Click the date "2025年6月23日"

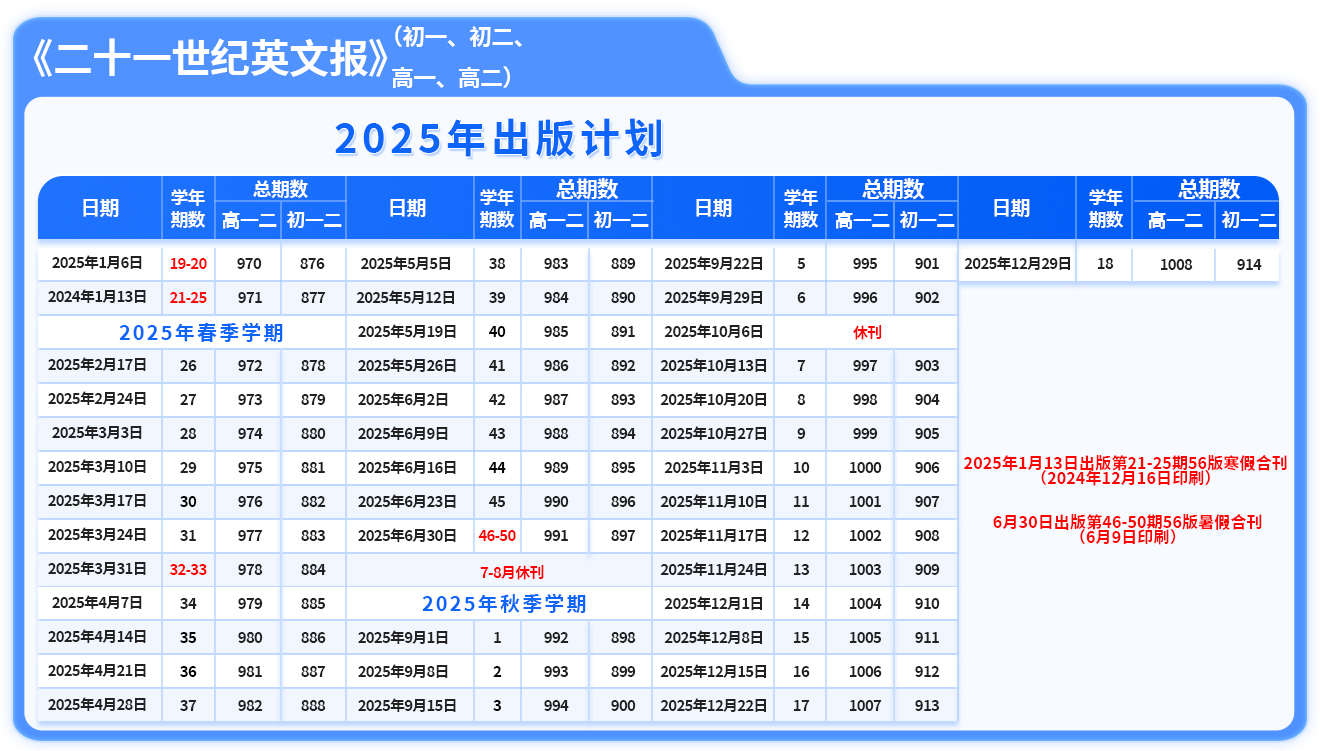pyautogui.click(x=406, y=502)
